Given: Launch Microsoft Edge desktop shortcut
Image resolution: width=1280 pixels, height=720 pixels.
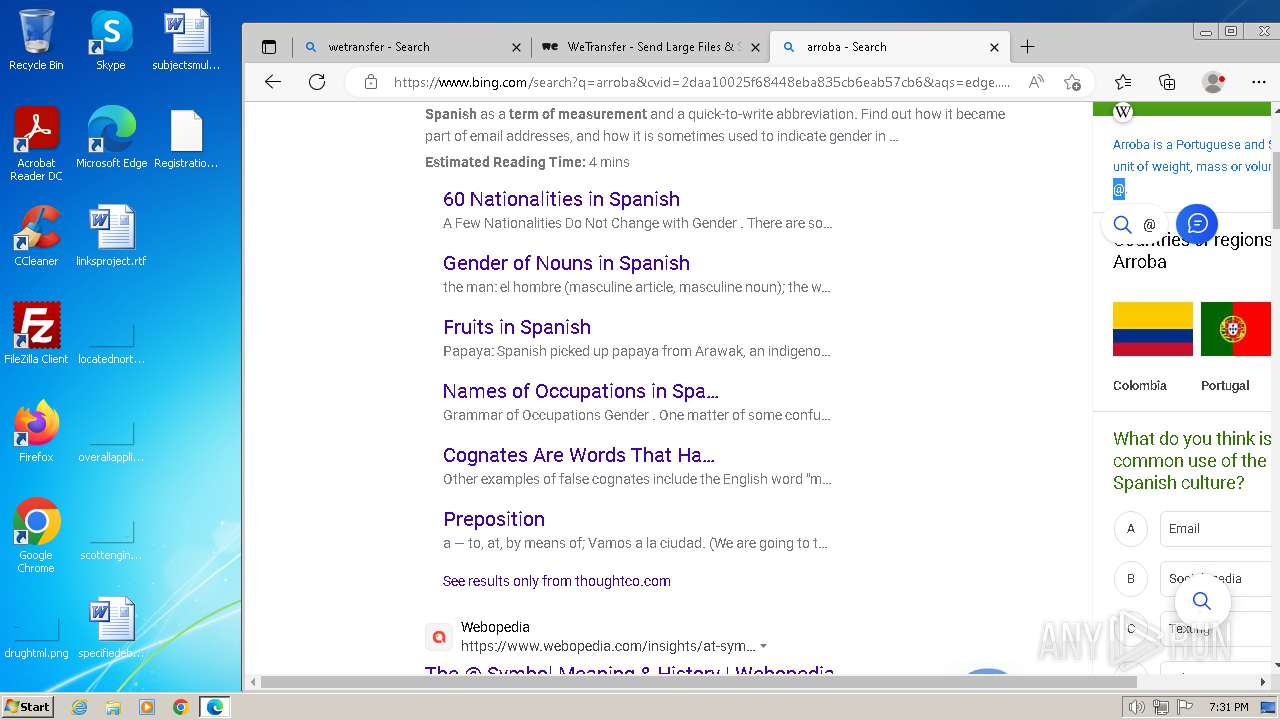Looking at the screenshot, I should [x=111, y=138].
